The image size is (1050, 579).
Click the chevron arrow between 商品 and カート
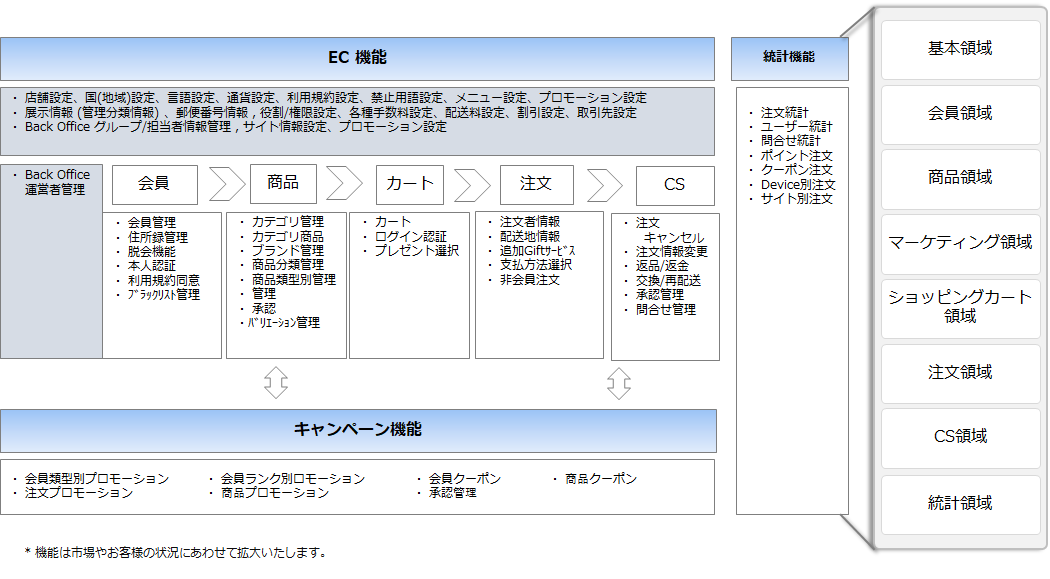coord(344,184)
